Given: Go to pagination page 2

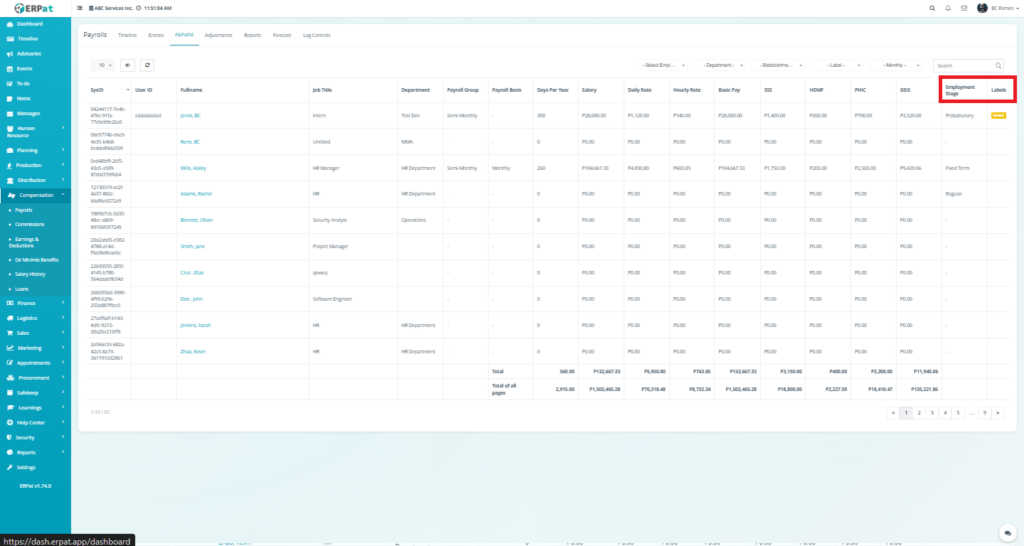Looking at the screenshot, I should coord(919,412).
